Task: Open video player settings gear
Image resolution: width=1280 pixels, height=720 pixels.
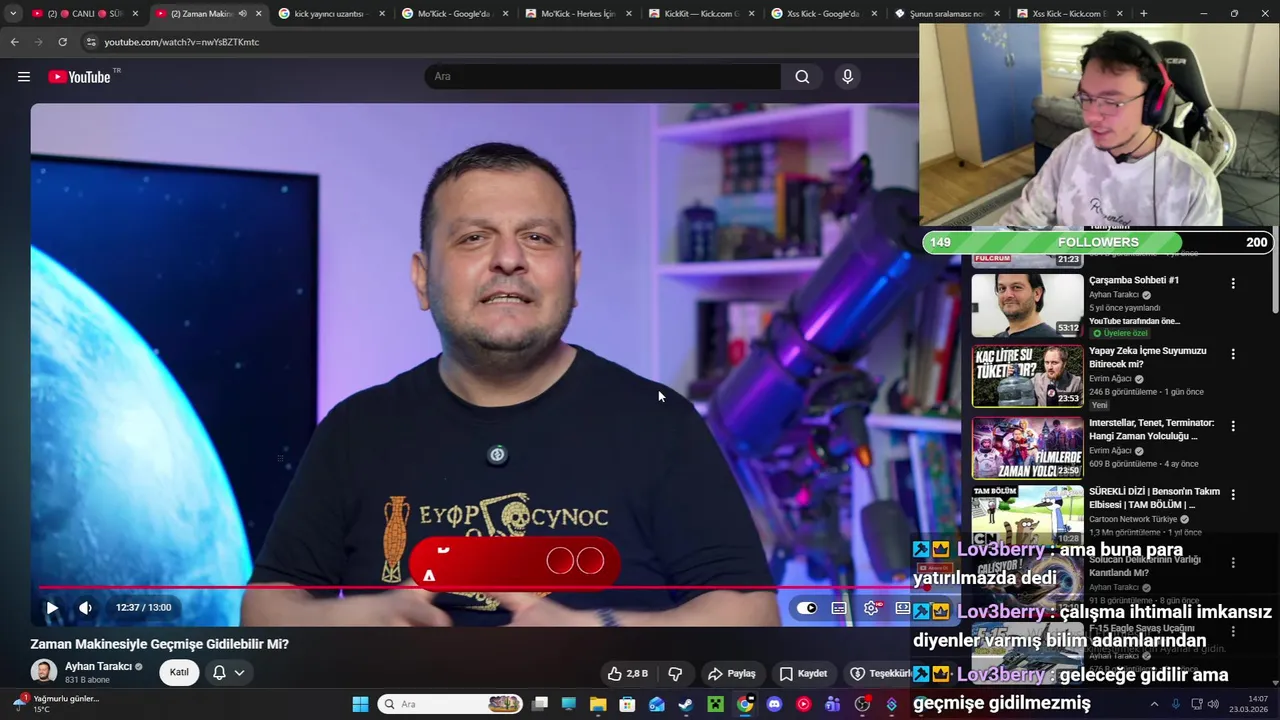Action: [x=872, y=608]
